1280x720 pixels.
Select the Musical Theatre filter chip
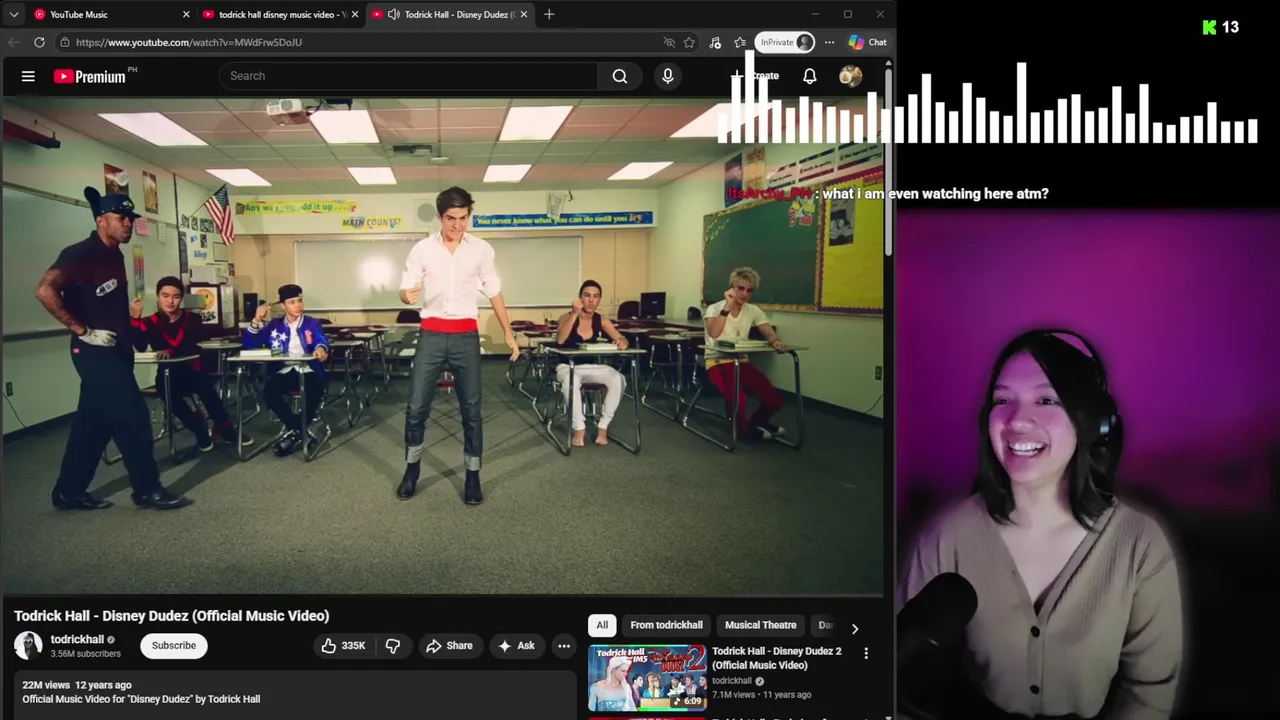760,625
